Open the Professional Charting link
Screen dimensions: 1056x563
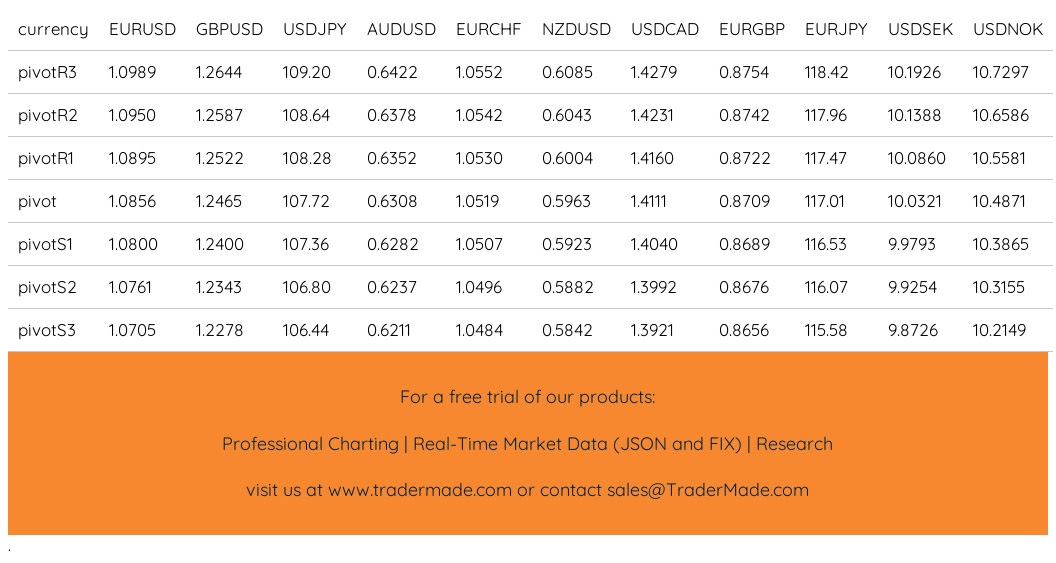pyautogui.click(x=310, y=444)
